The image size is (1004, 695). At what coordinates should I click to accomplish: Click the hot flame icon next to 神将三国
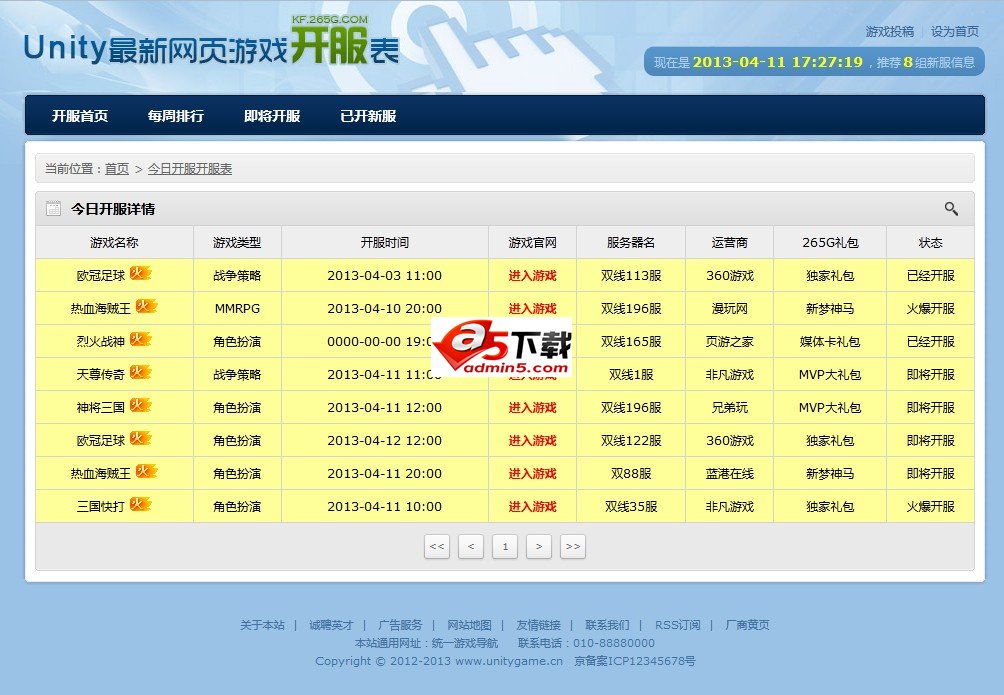tap(140, 405)
